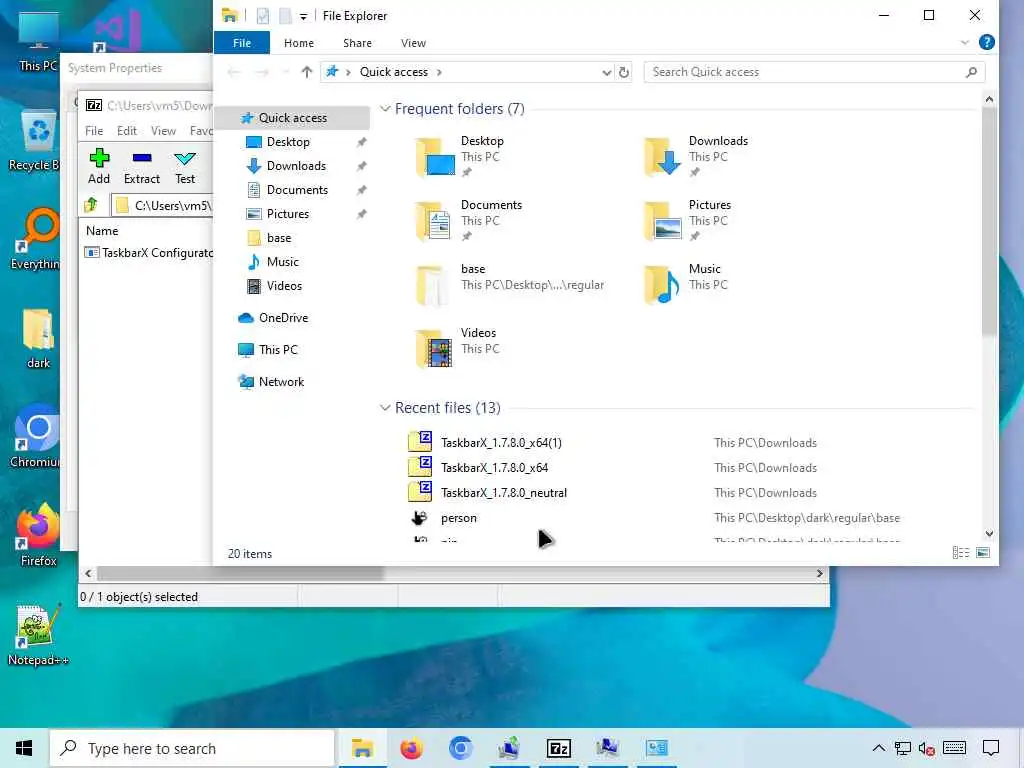Select TaskbarX_1.7.8.0_x64 recent file
The width and height of the screenshot is (1024, 768).
tap(494, 468)
